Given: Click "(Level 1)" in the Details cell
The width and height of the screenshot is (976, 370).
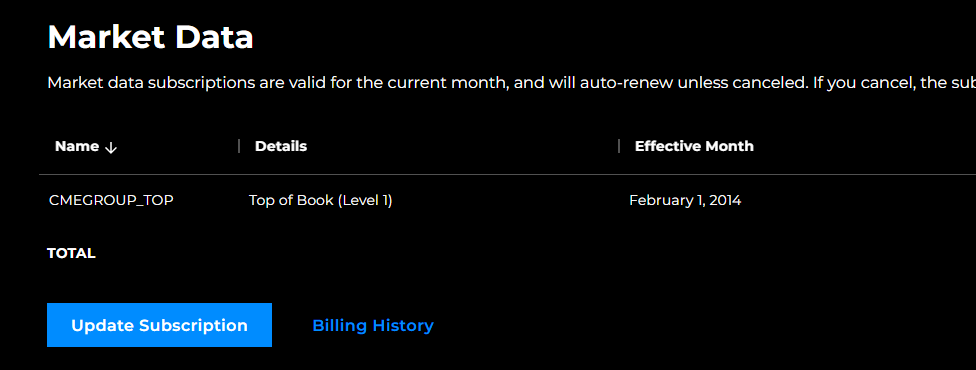Looking at the screenshot, I should [365, 201].
